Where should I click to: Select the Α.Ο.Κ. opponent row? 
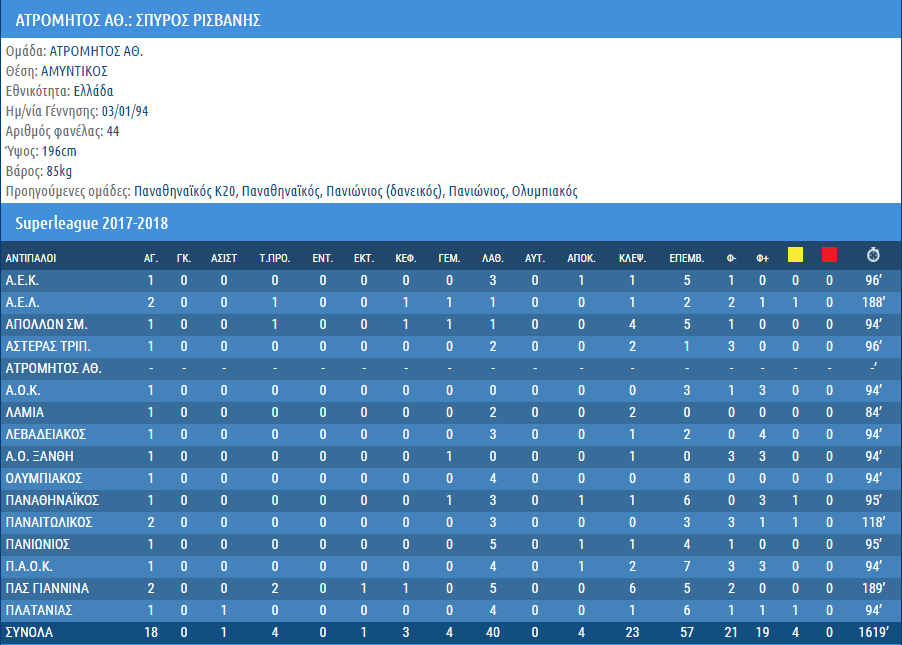pos(451,390)
